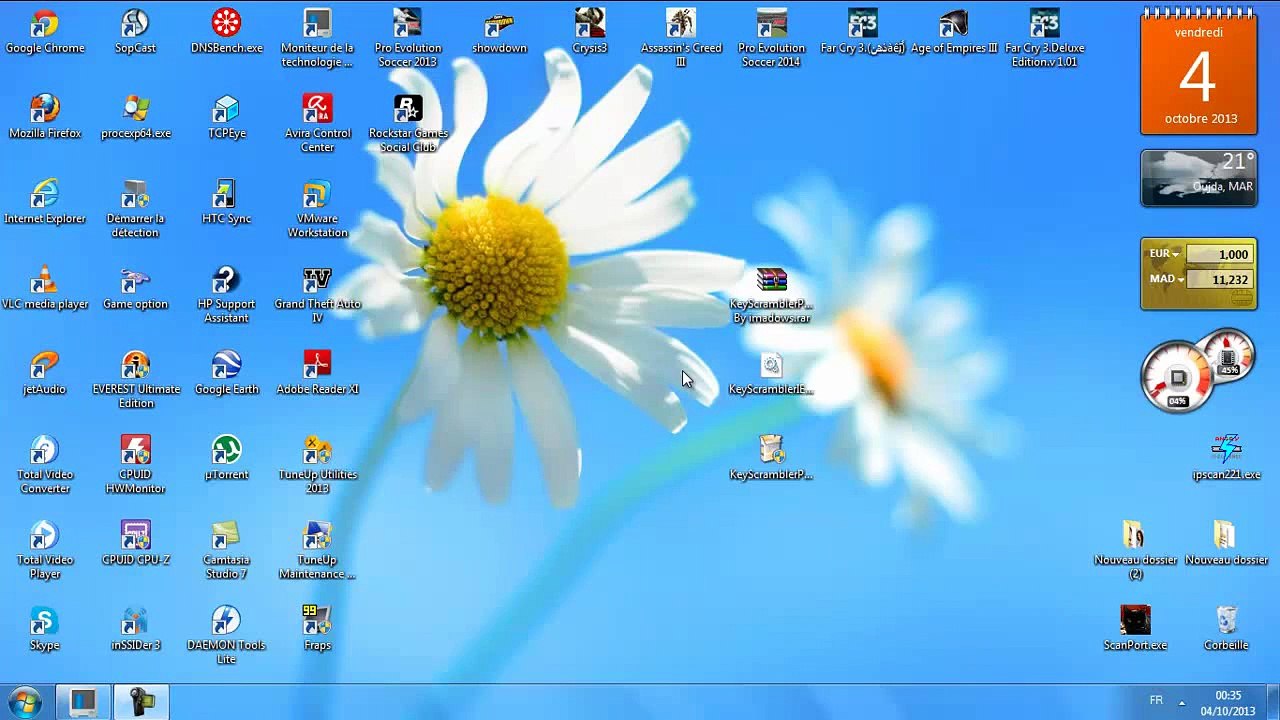The width and height of the screenshot is (1280, 720).
Task: Click the Oujda weather gadget
Action: (1199, 178)
